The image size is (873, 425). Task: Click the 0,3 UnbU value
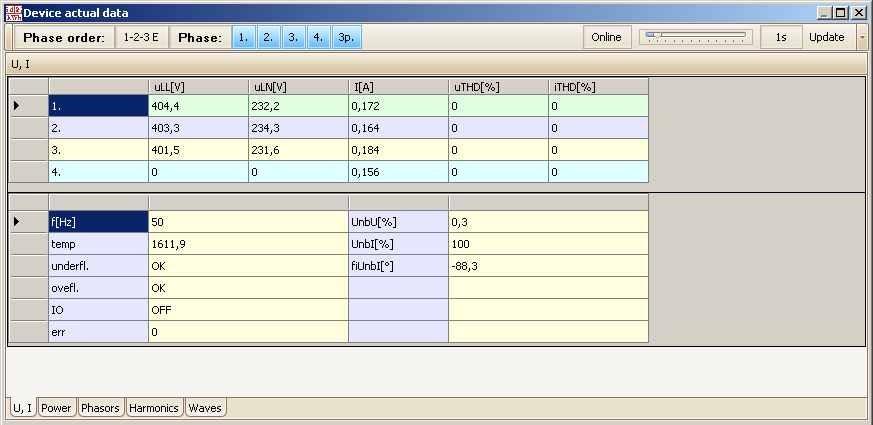coord(548,222)
